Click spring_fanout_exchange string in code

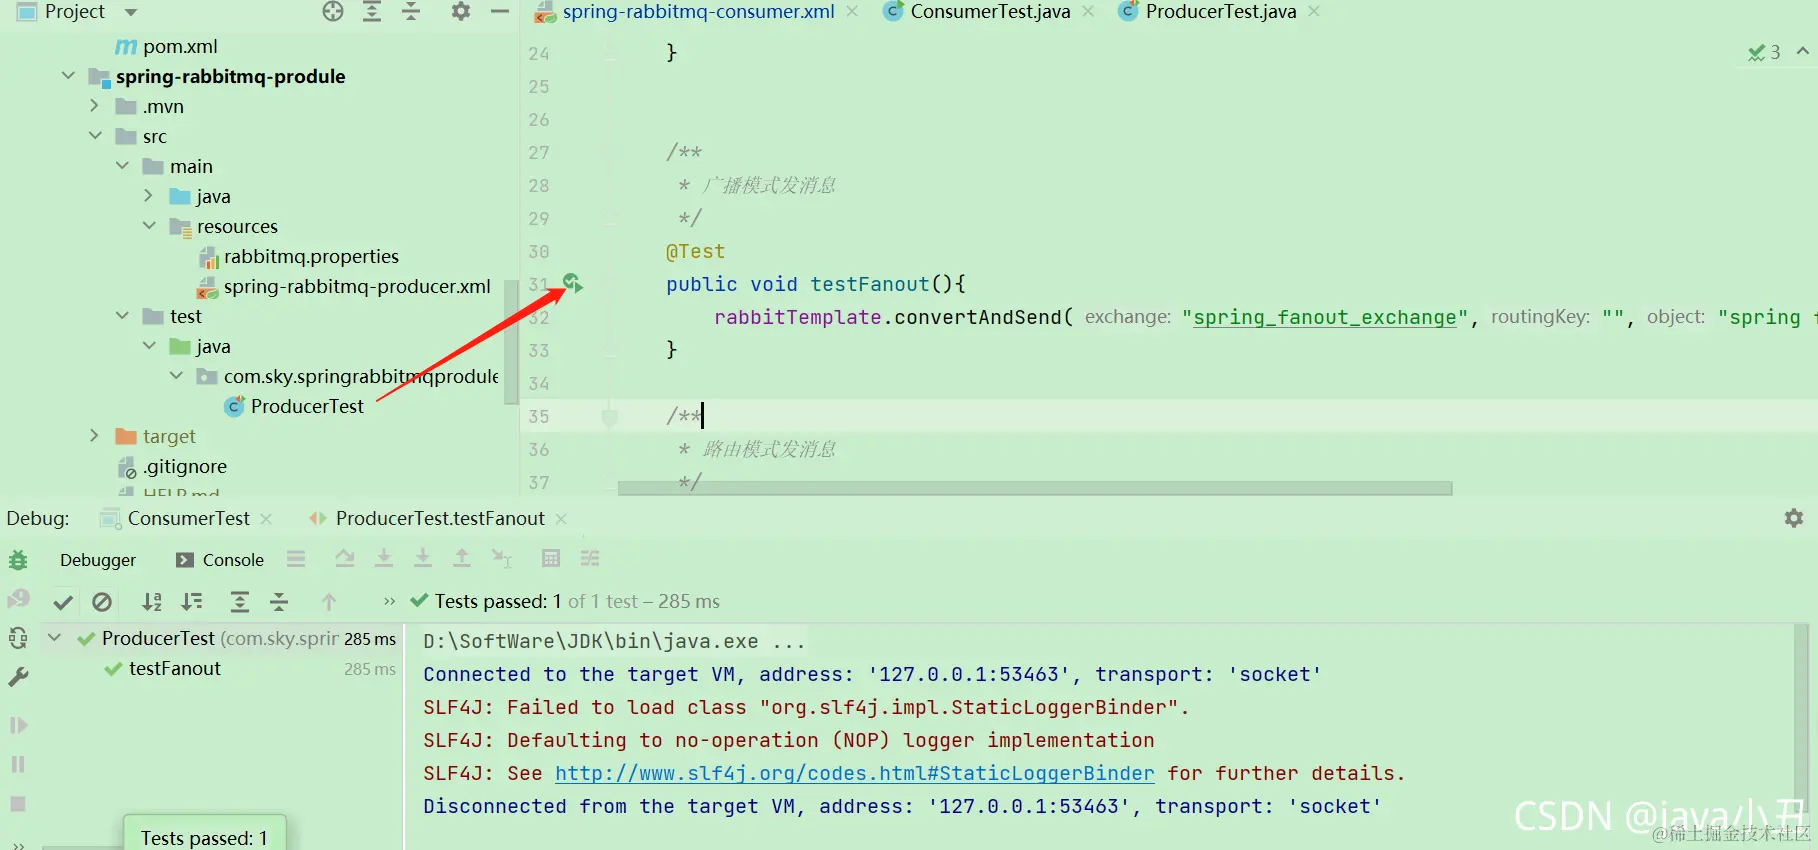coord(1325,317)
